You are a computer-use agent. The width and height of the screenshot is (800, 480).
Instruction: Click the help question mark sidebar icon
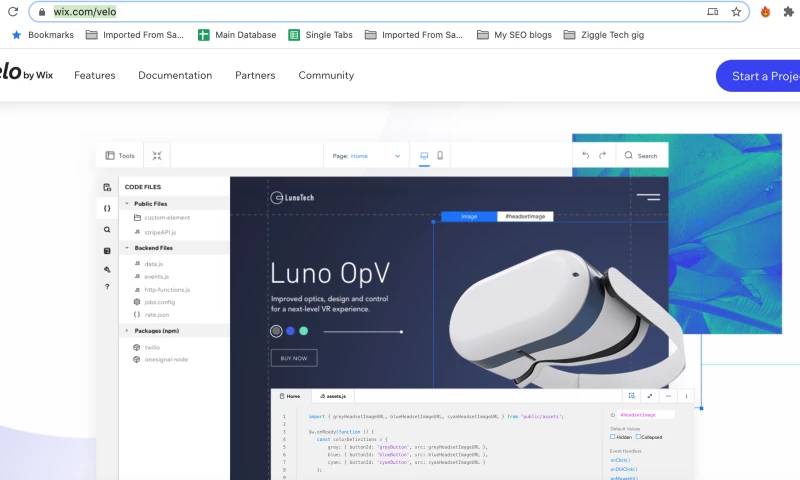pos(107,287)
